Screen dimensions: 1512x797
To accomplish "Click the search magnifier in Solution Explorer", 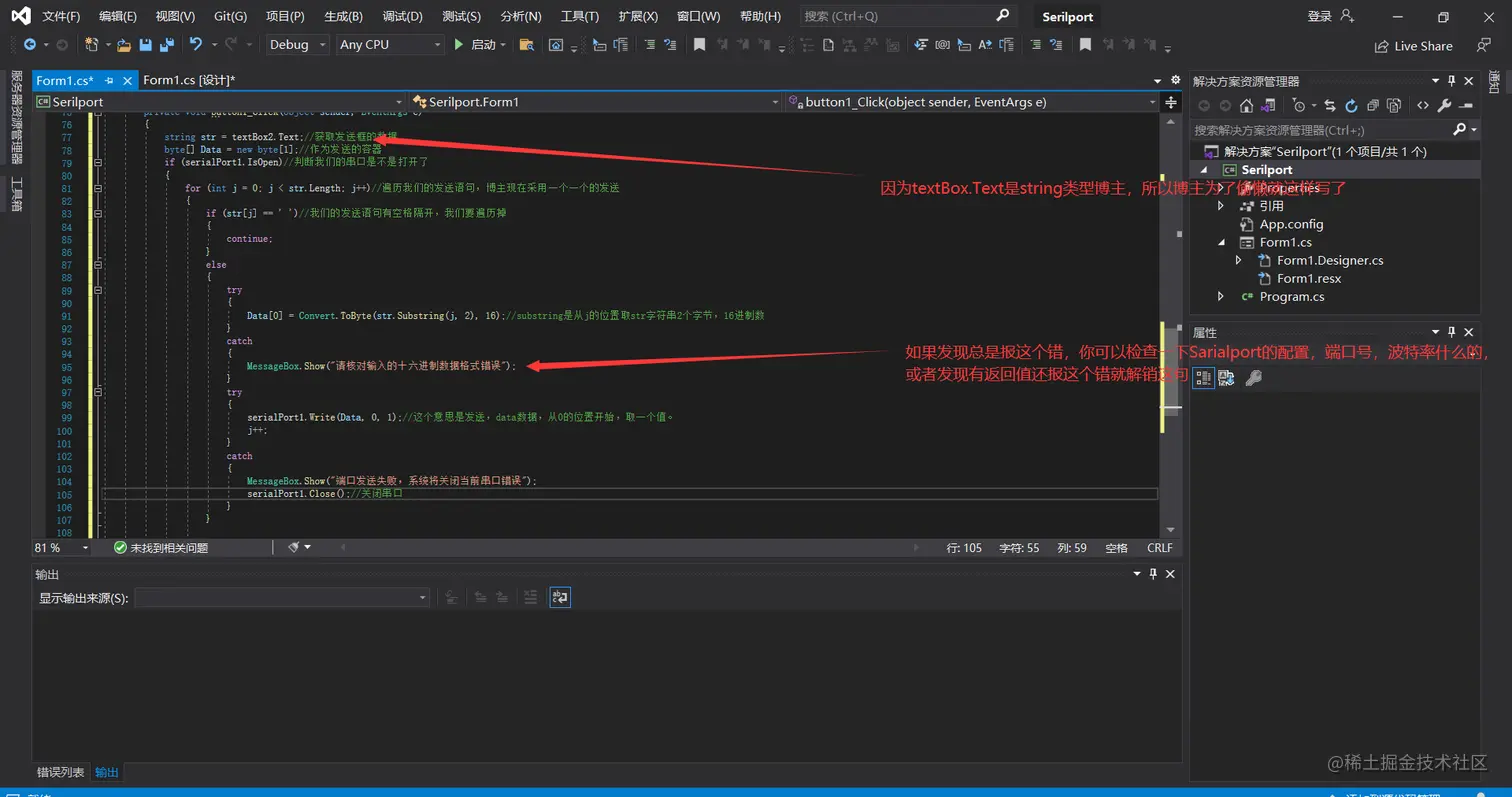I will coord(1459,130).
